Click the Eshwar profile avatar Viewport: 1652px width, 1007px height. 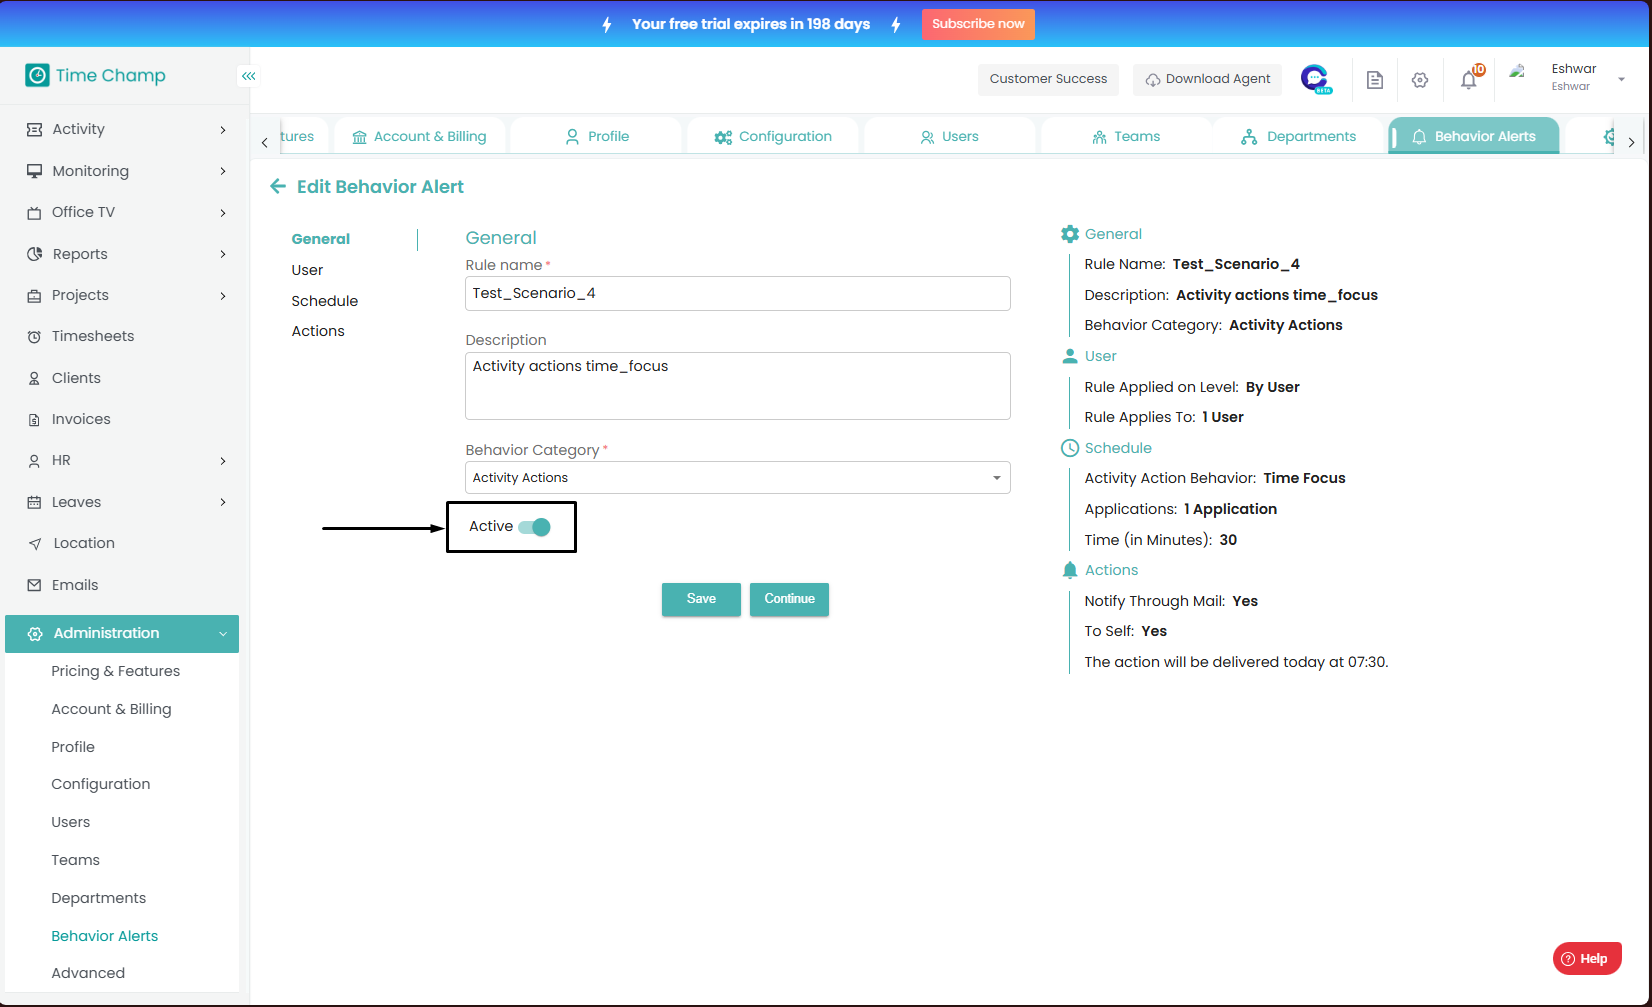point(1518,72)
